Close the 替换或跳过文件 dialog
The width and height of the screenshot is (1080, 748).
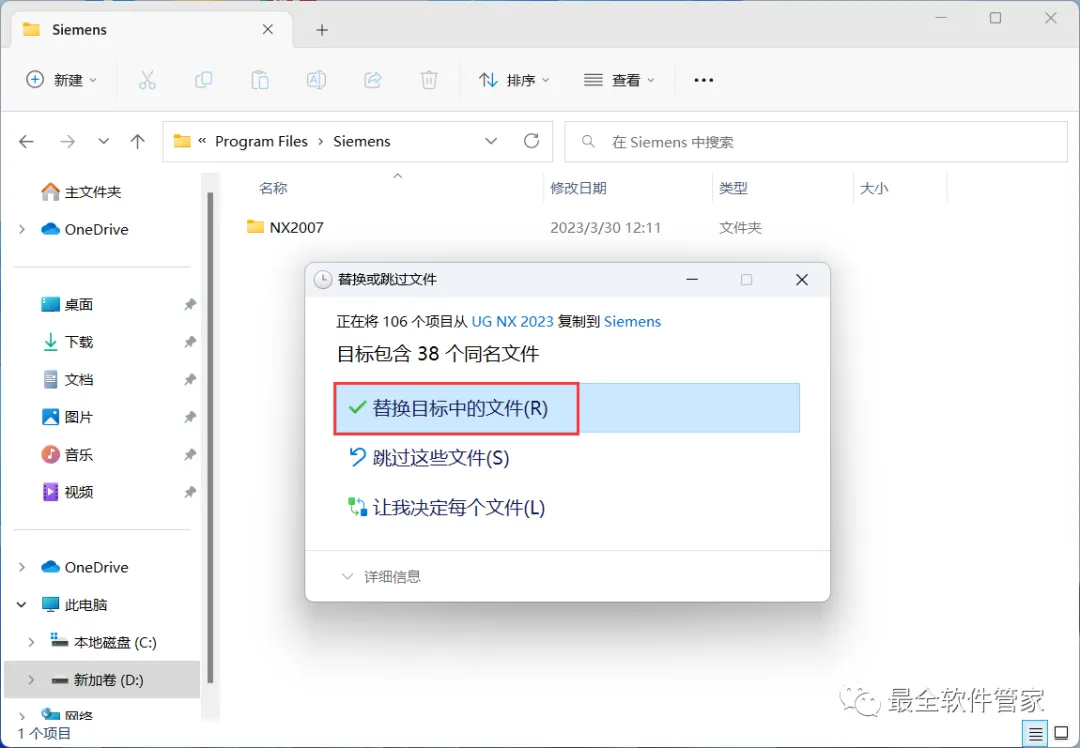pos(802,280)
